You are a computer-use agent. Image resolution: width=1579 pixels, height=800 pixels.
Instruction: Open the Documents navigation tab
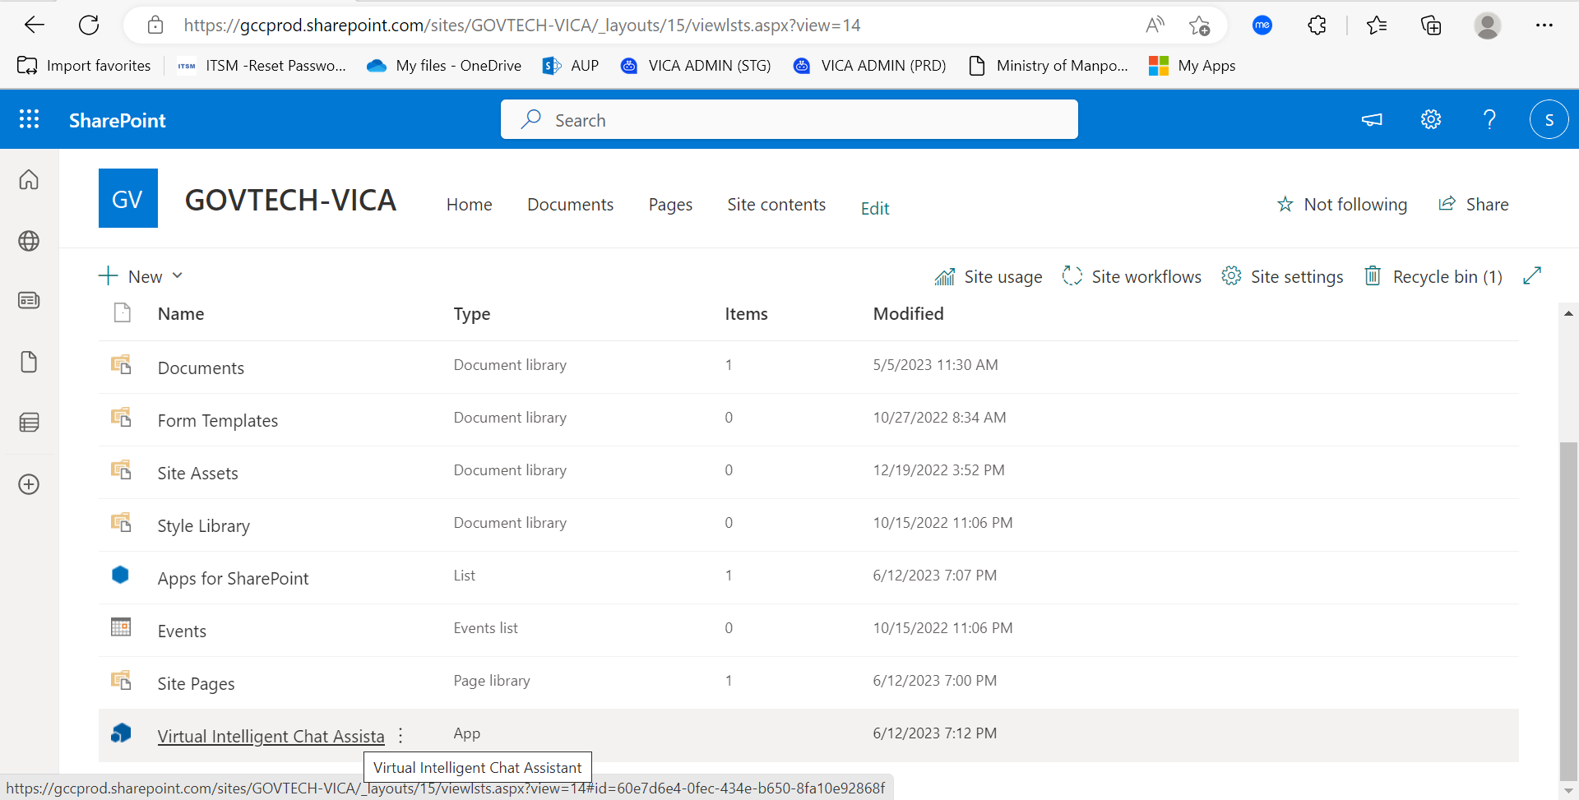570,204
